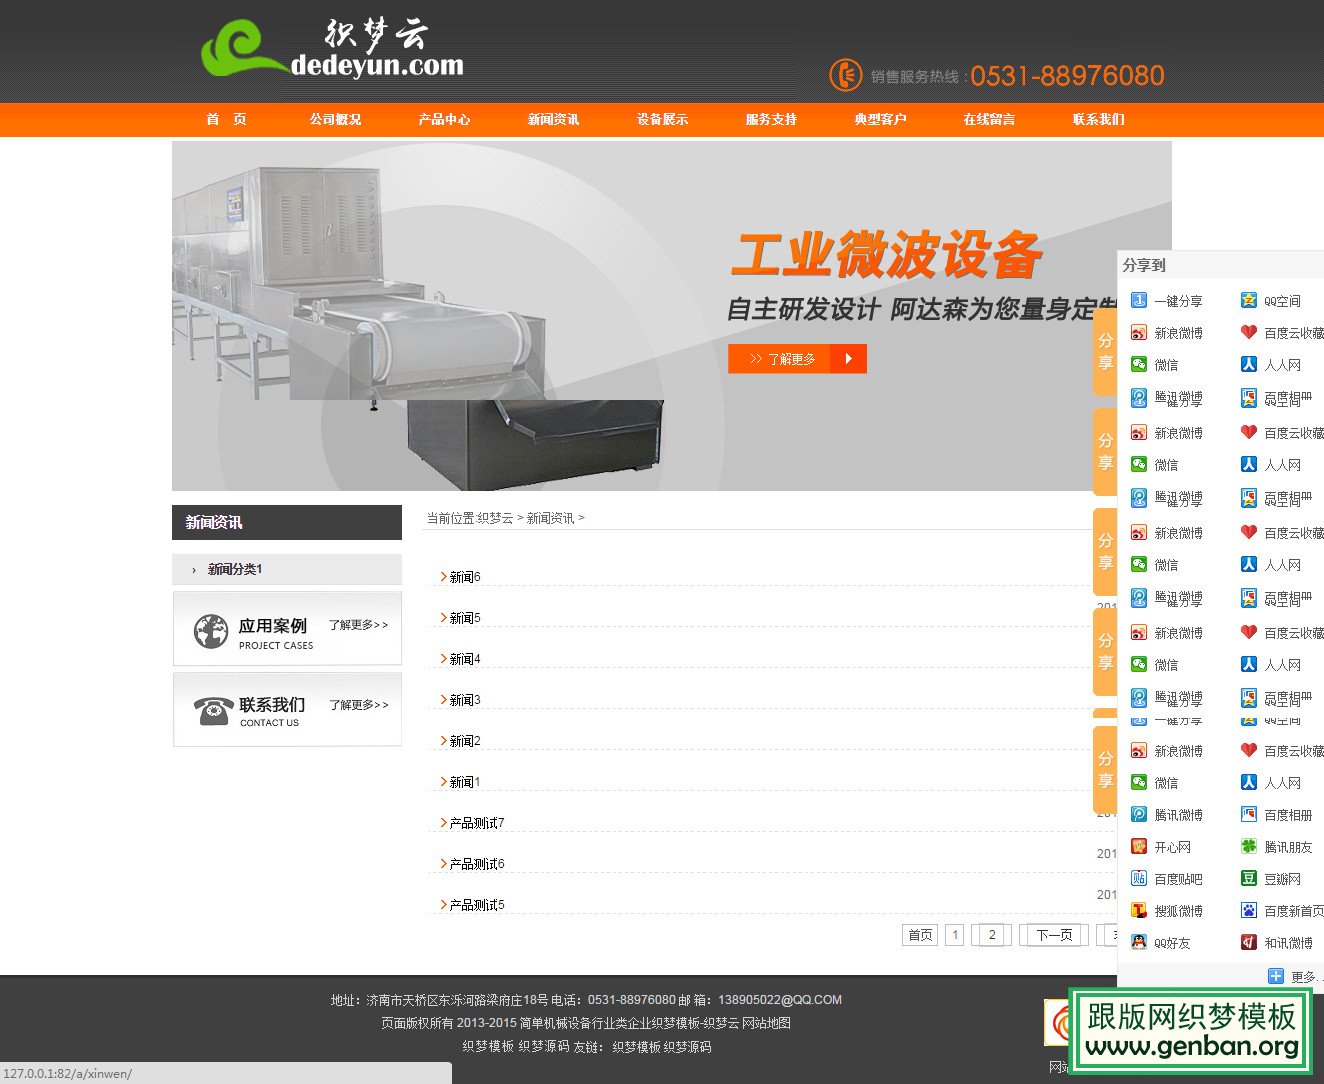This screenshot has width=1324, height=1084.
Task: Open 联系我们 in the orange navigation bar
Action: click(1098, 119)
